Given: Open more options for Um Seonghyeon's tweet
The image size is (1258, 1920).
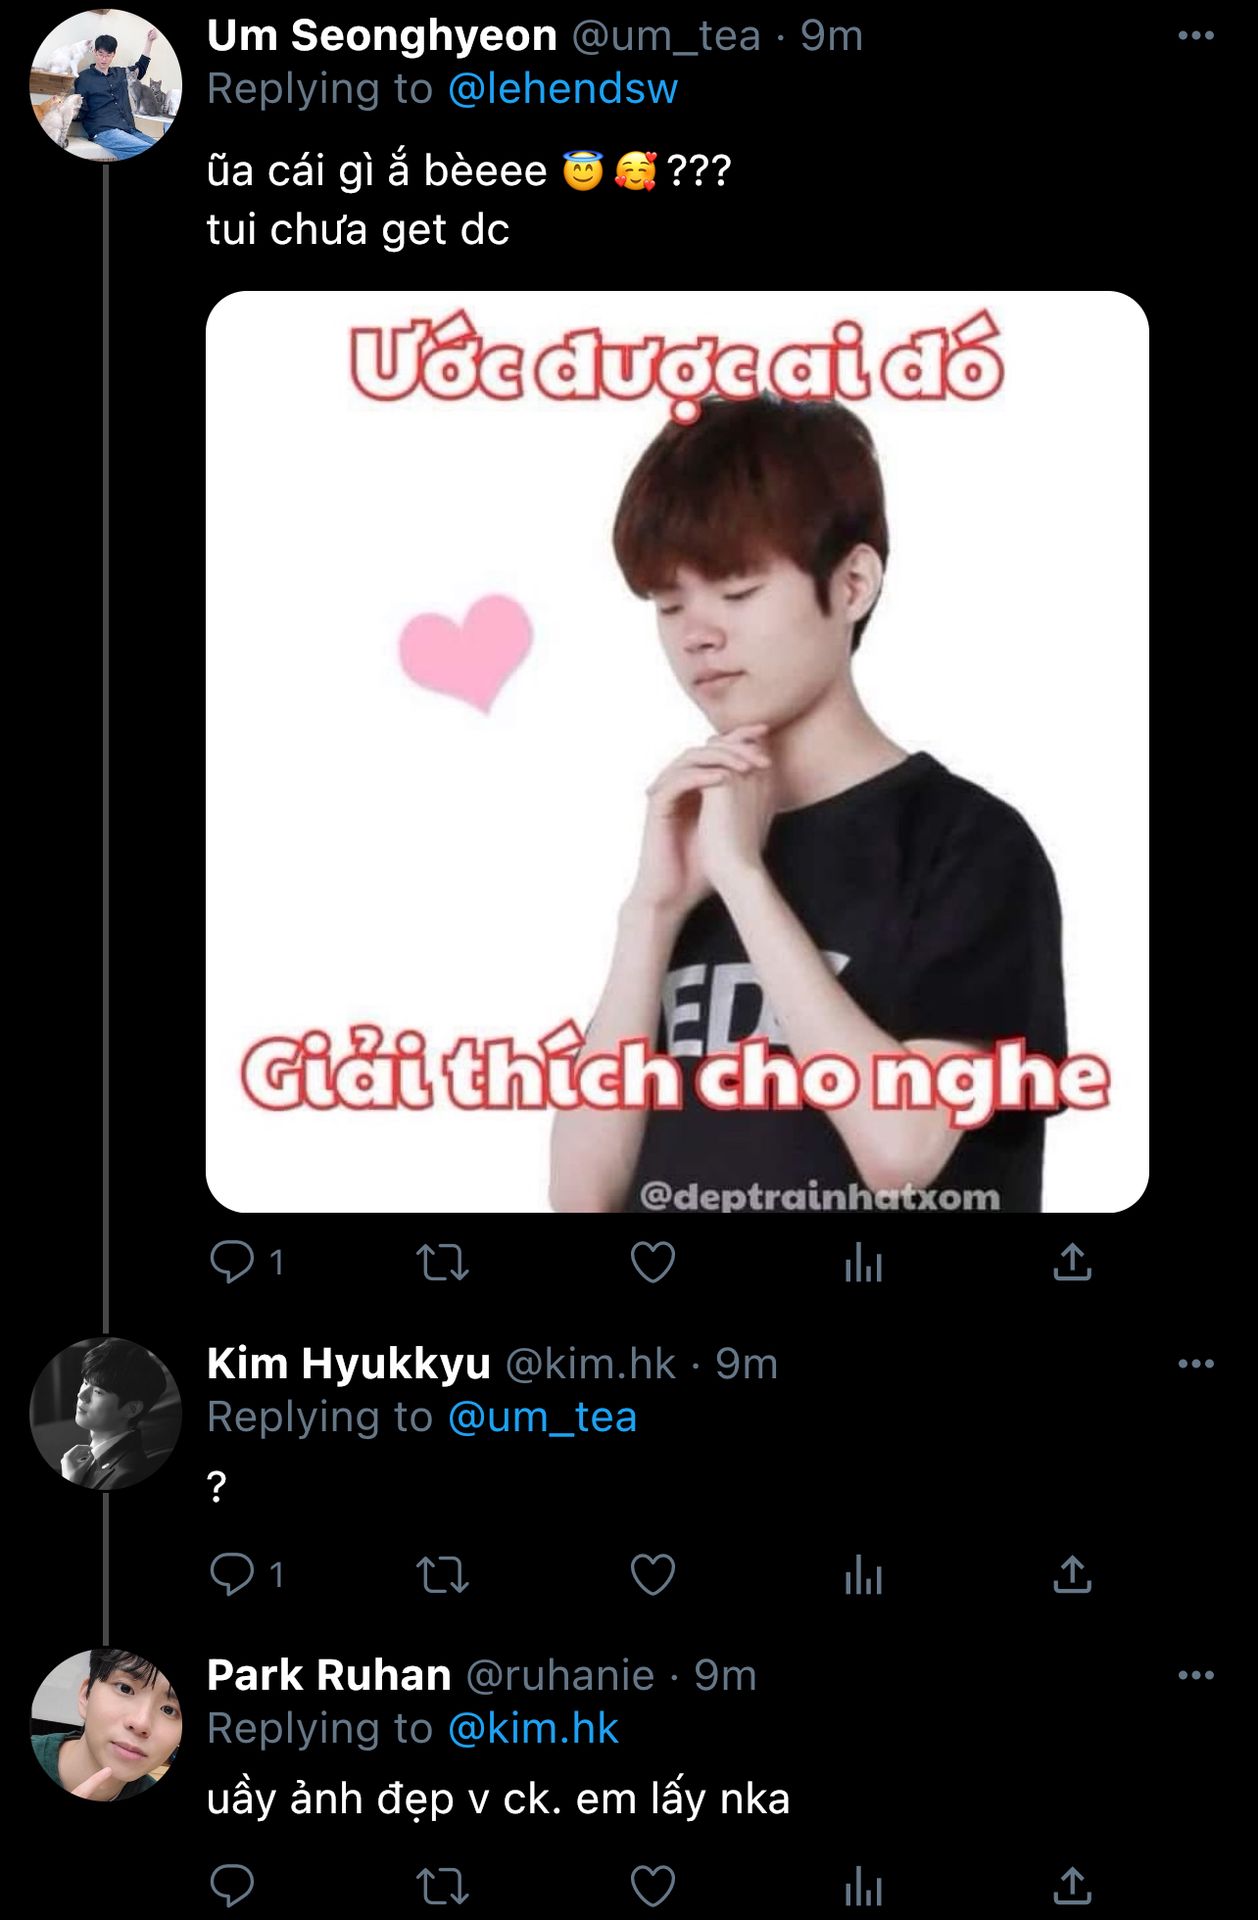Looking at the screenshot, I should [x=1196, y=36].
